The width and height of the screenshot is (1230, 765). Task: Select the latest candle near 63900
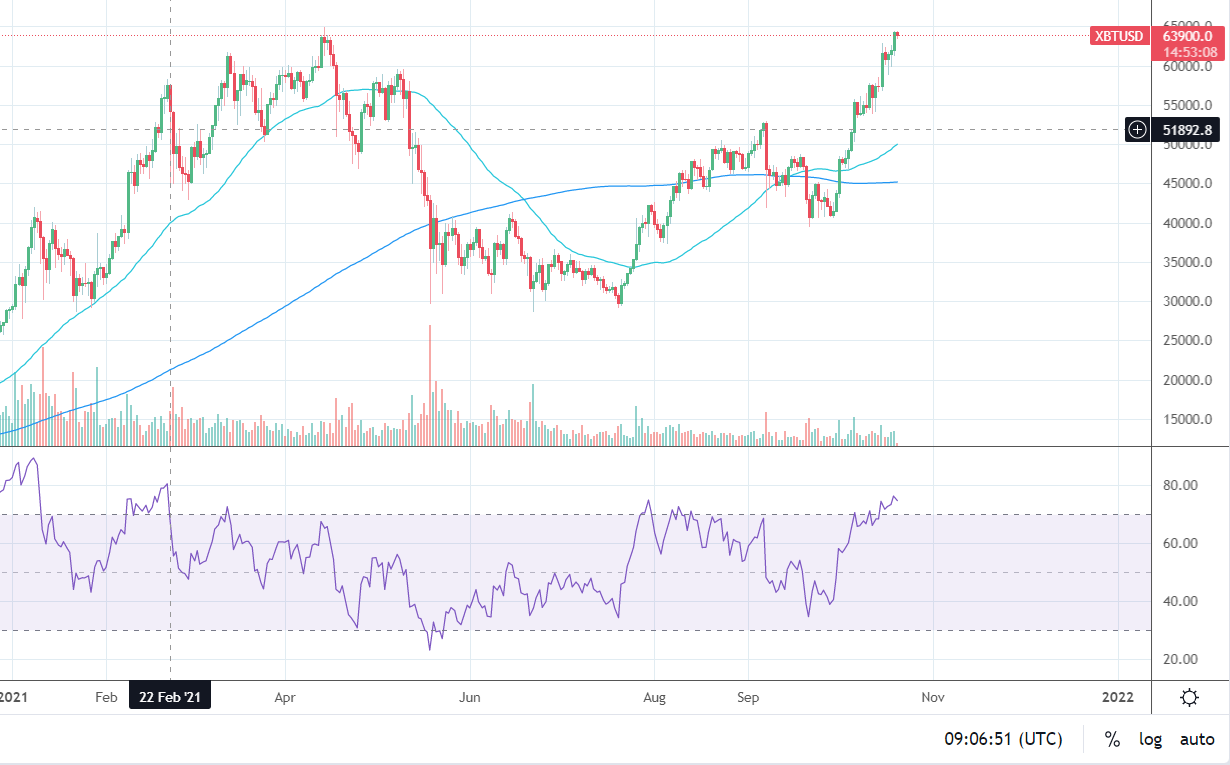point(897,35)
